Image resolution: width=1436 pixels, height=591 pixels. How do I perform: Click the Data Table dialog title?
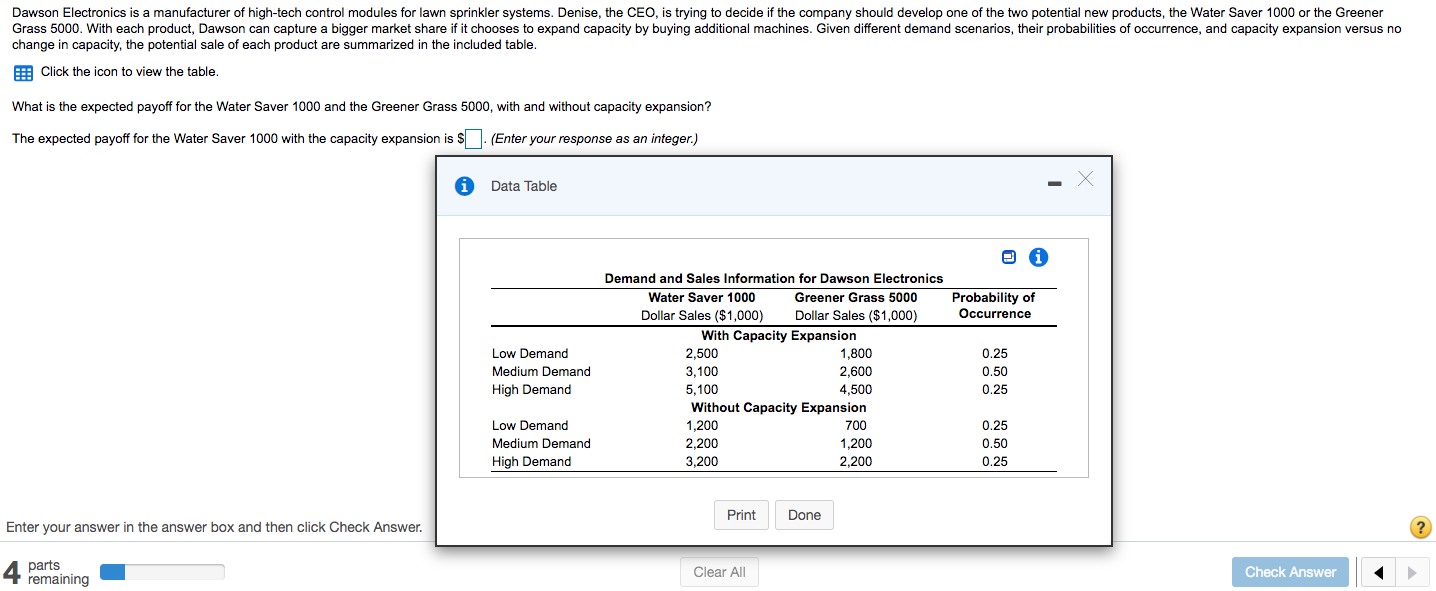(x=524, y=186)
